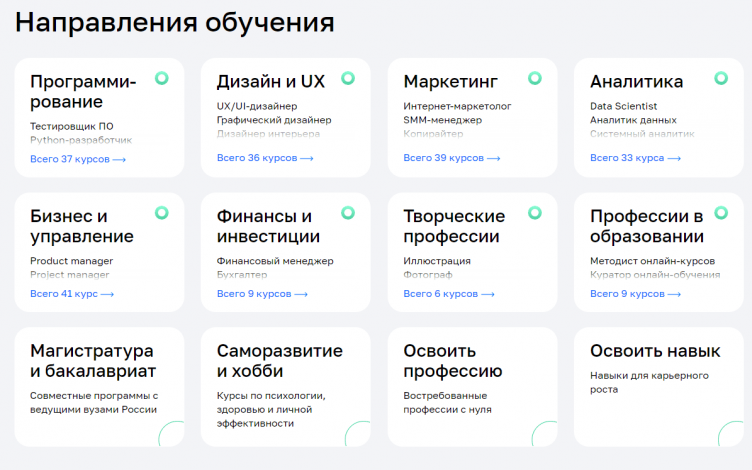Click the green circle icon on Программирование card

162,78
